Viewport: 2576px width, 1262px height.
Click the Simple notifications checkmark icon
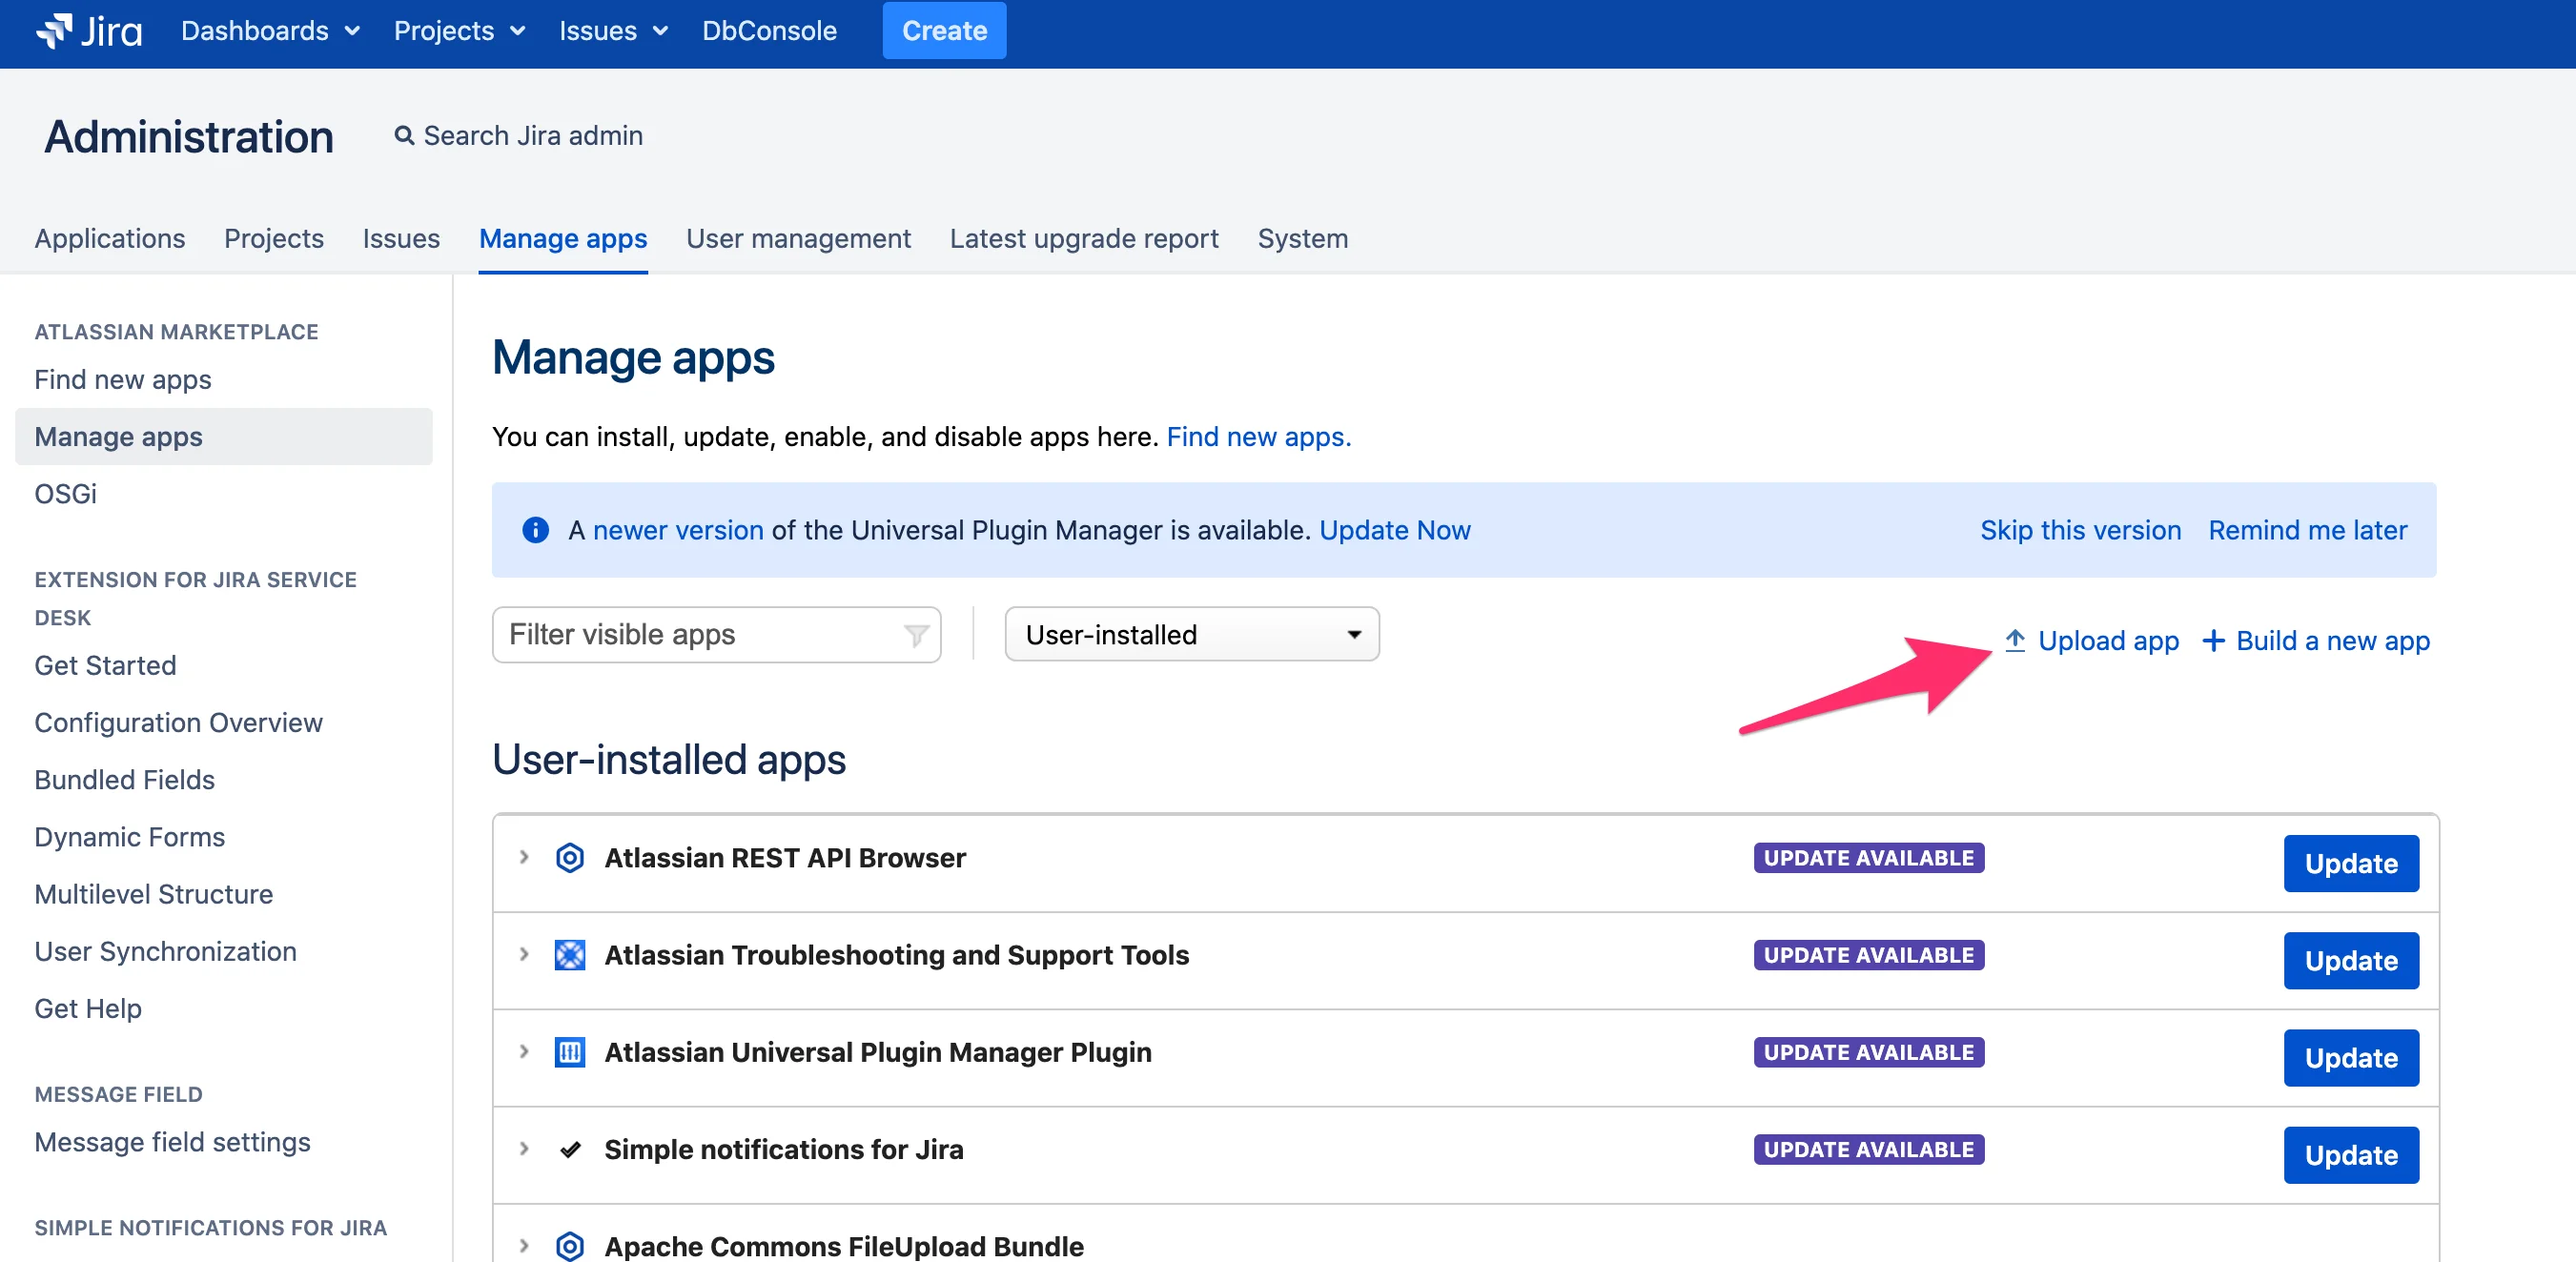570,1150
